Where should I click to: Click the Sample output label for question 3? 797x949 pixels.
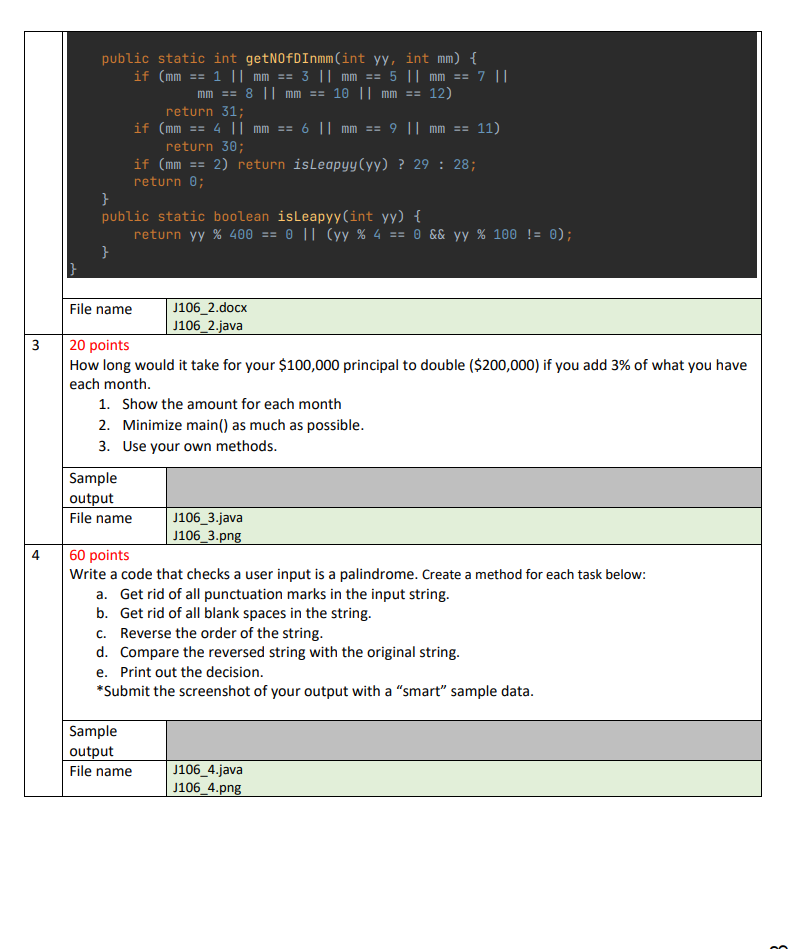tap(93, 488)
